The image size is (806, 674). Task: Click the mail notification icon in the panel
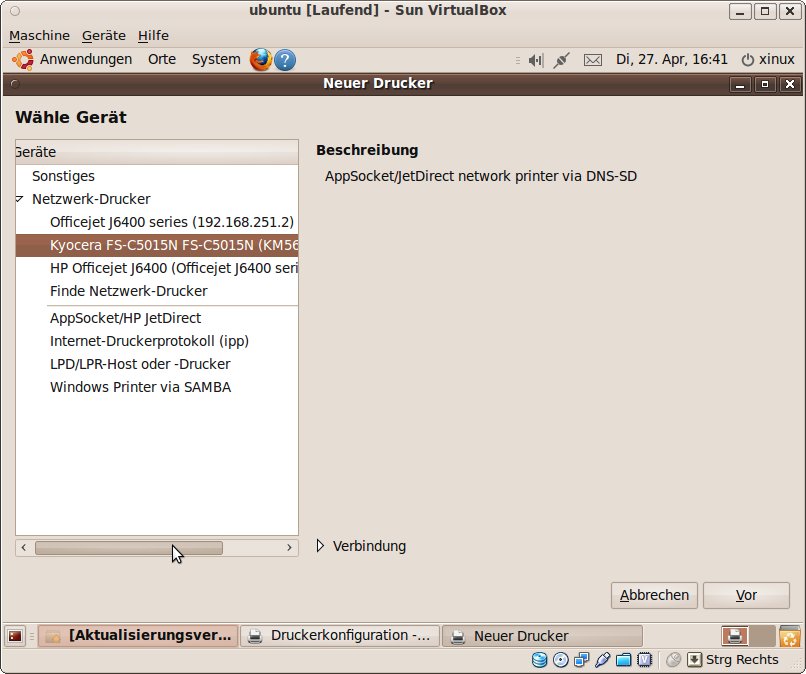point(593,60)
